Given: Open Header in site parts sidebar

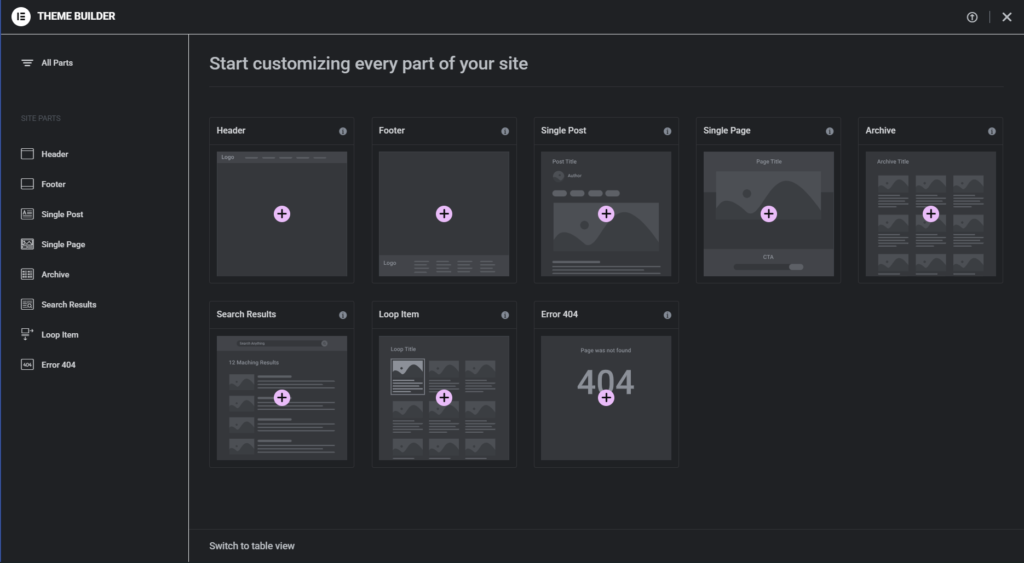Looking at the screenshot, I should click(x=54, y=154).
